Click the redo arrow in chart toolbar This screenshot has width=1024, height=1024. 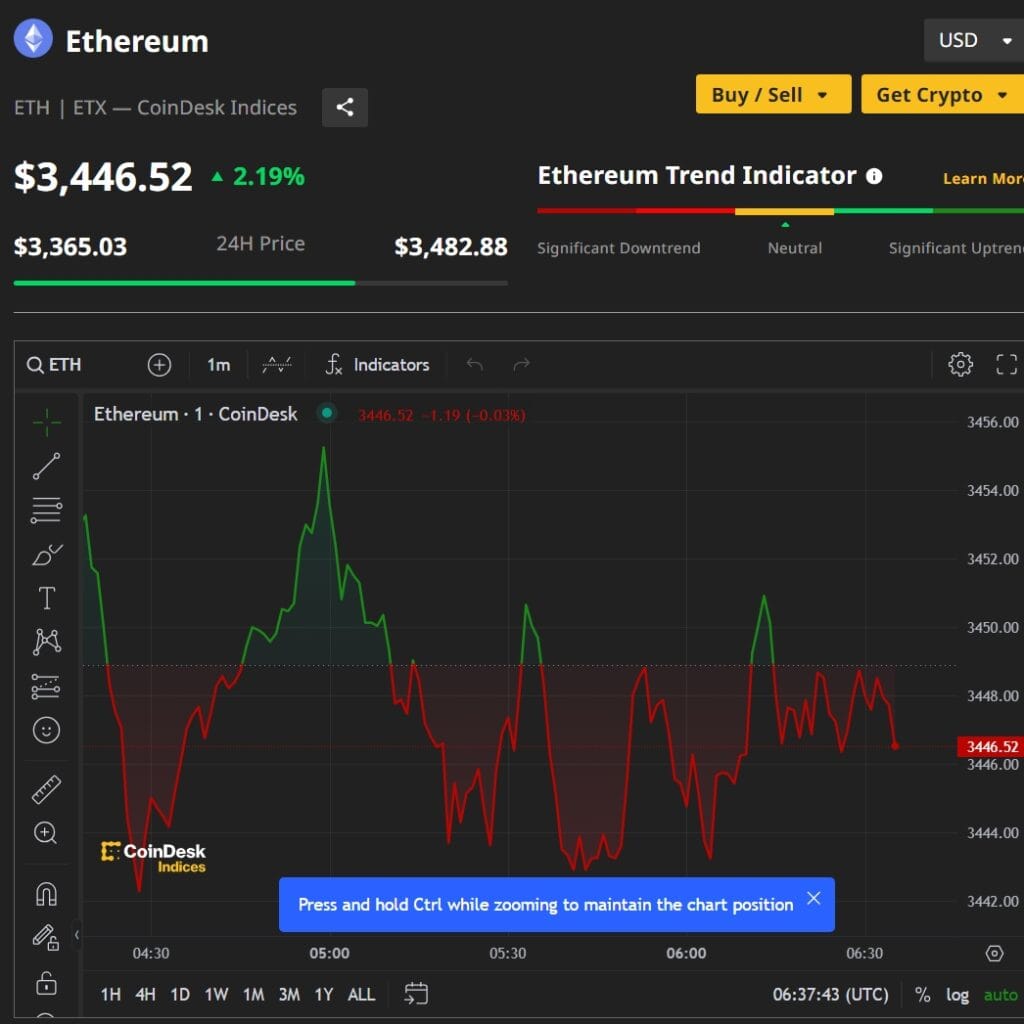pyautogui.click(x=522, y=364)
